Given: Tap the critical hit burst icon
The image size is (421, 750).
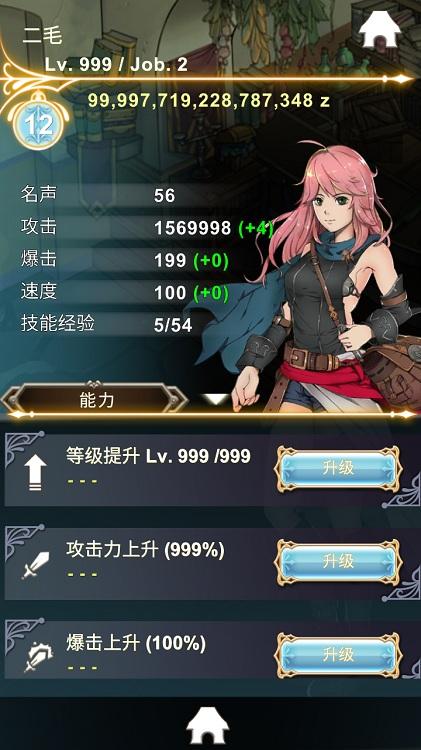Looking at the screenshot, I should [x=38, y=658].
